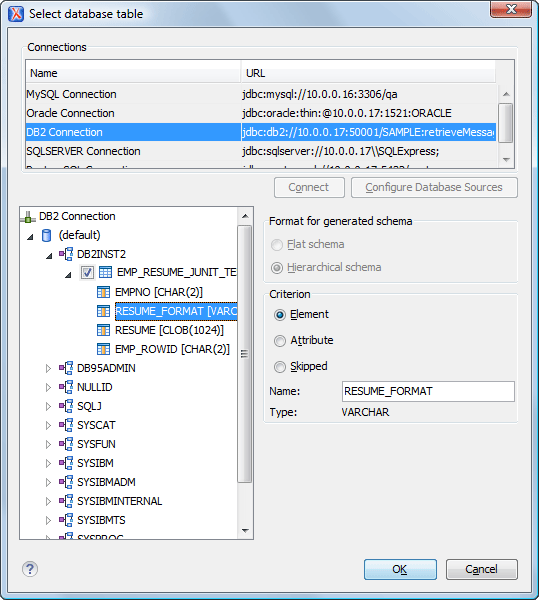Click the (default) database cylinder icon
Screen dimensions: 539x600
(x=46, y=235)
